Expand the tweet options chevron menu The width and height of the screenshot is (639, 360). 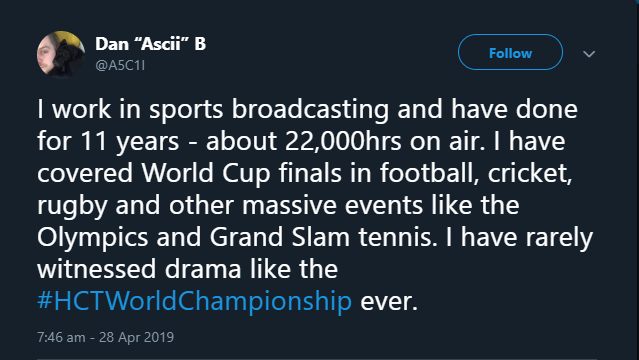click(x=589, y=54)
